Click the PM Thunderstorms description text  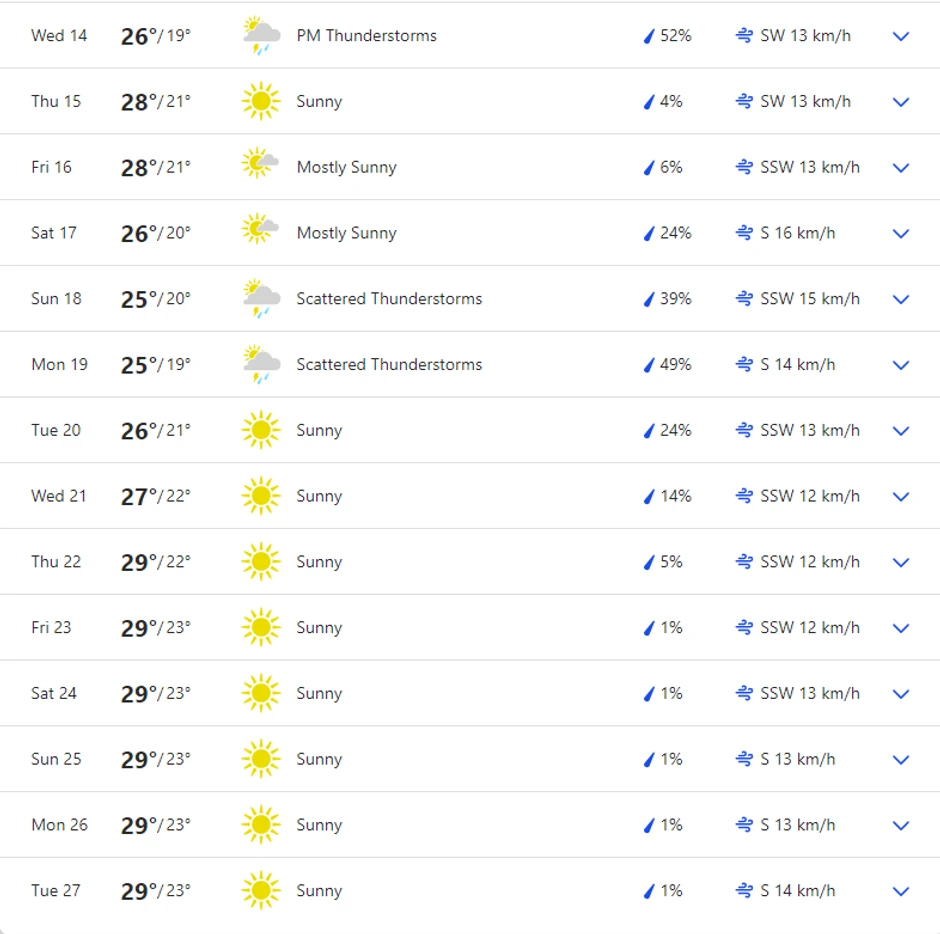point(366,36)
